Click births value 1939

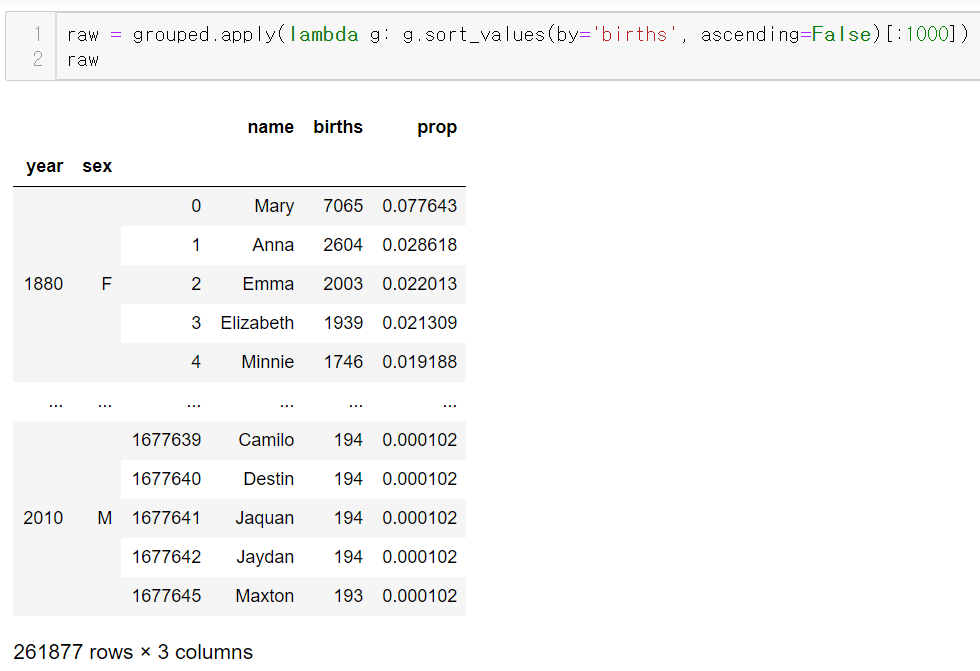pyautogui.click(x=343, y=323)
